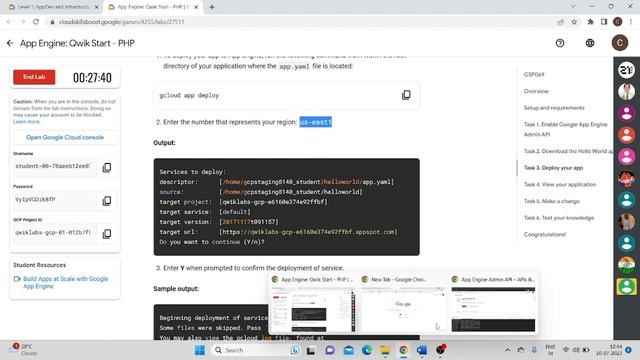Open the Task View taskbar icon

coord(311,350)
